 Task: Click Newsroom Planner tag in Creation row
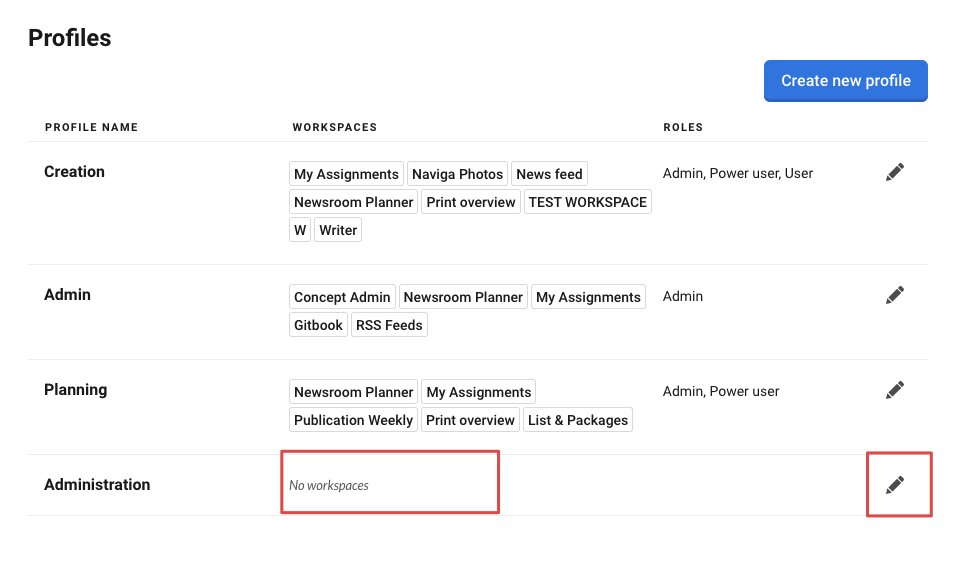click(353, 202)
